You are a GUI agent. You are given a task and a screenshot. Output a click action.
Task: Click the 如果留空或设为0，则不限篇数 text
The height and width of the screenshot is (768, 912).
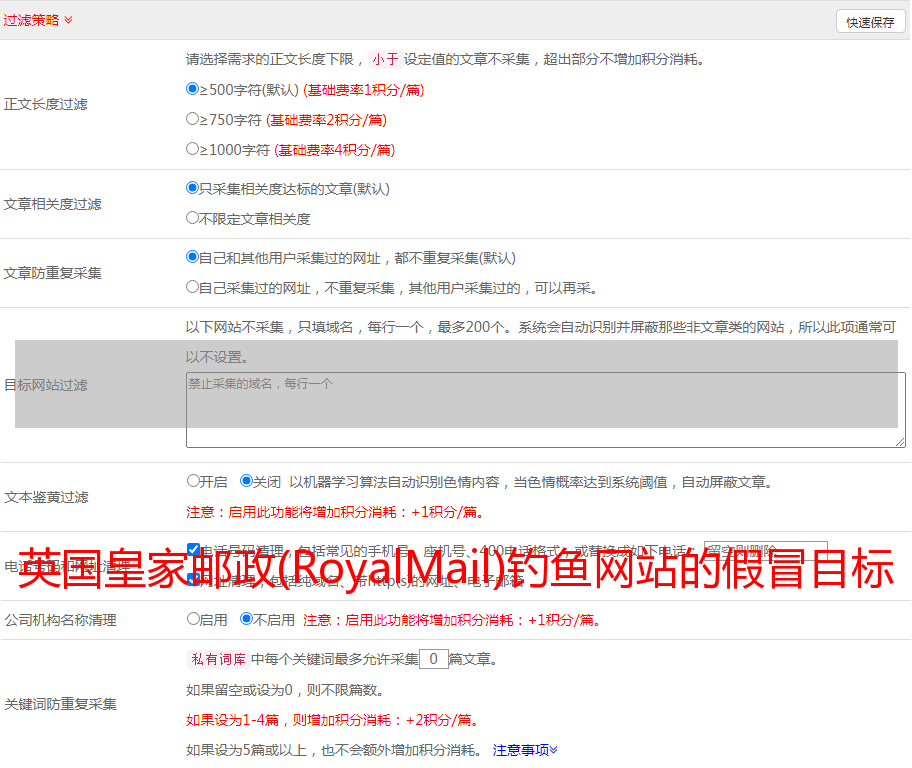click(x=285, y=690)
